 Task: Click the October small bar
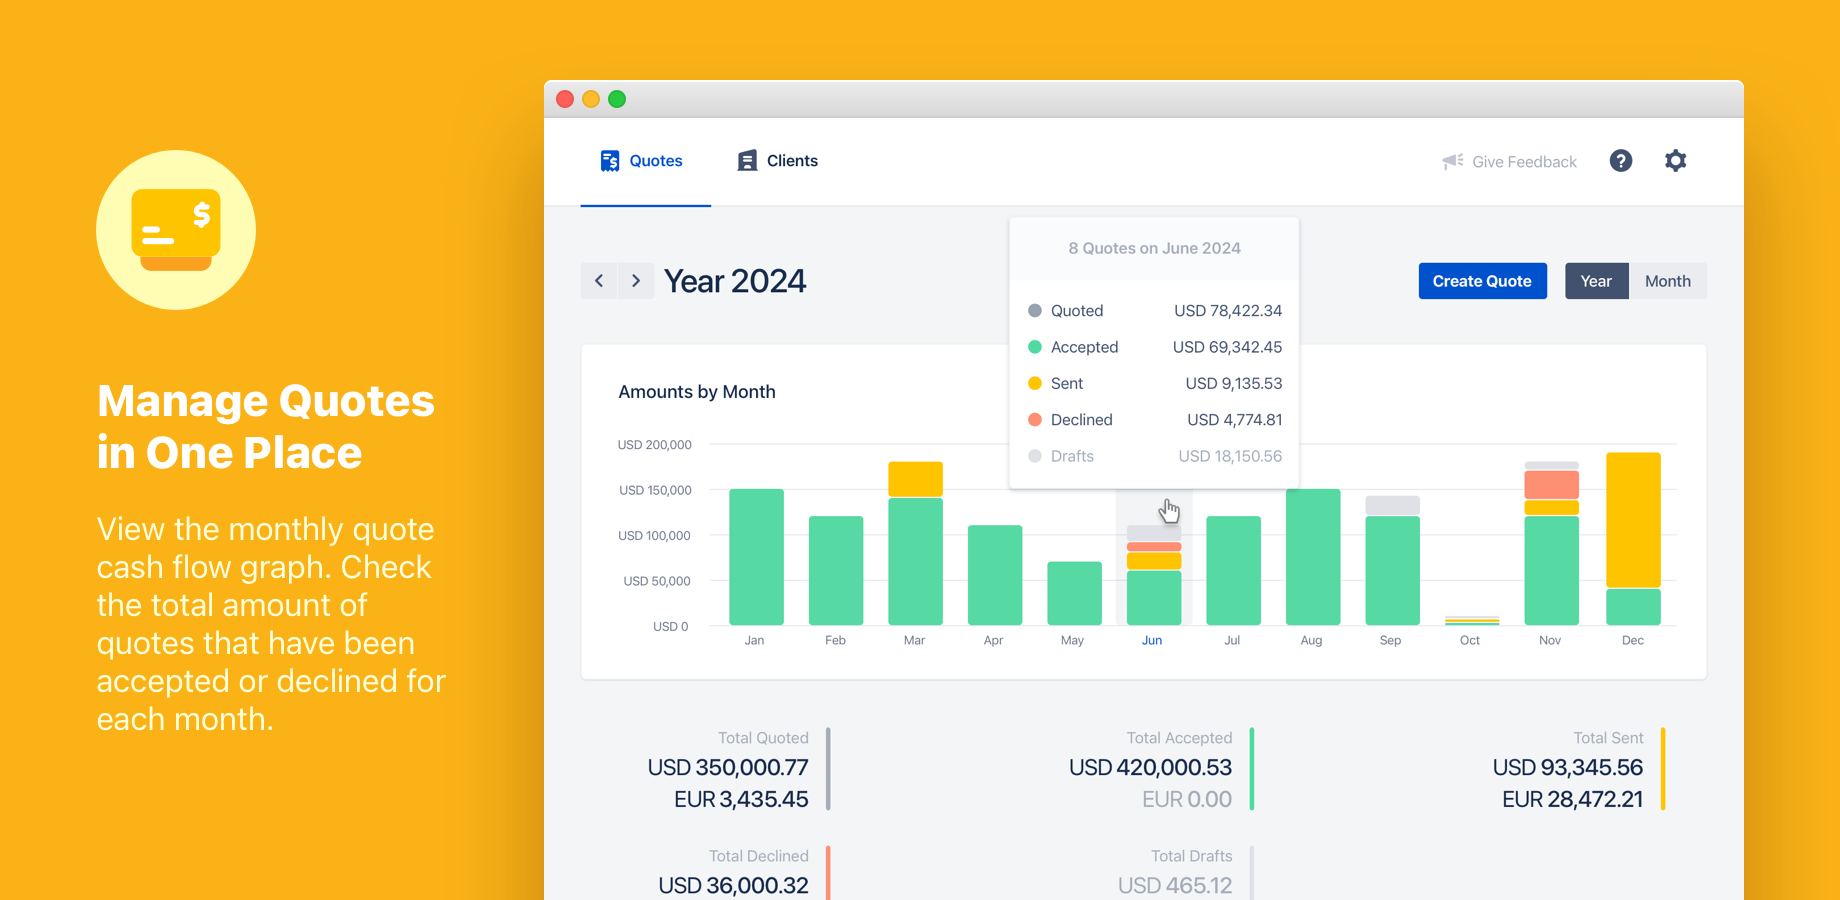point(1472,621)
